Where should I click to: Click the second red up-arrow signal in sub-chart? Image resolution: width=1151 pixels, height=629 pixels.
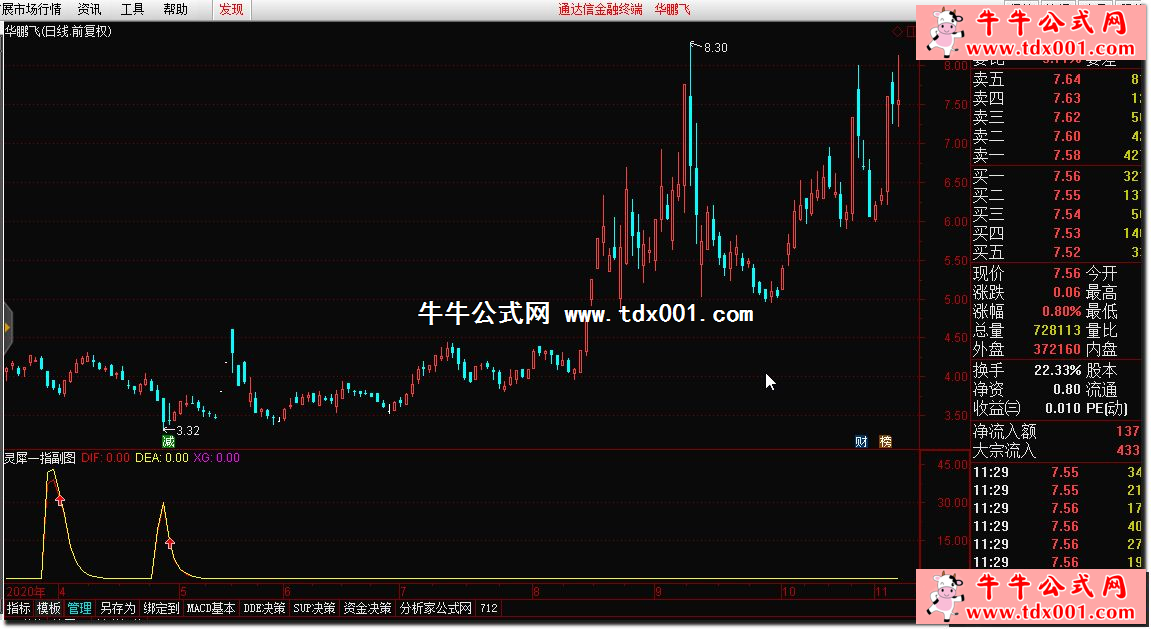170,543
